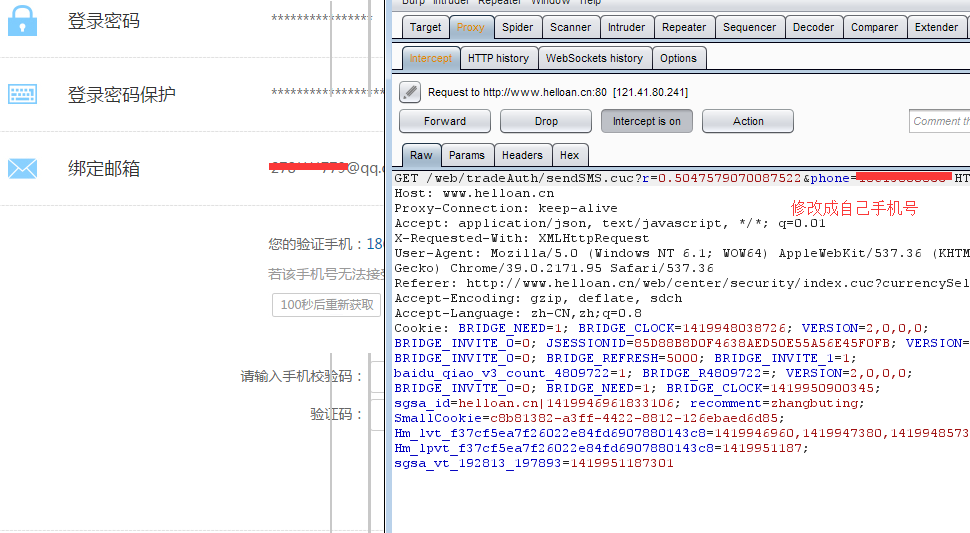
Task: Select the Raw request view tab
Action: 421,155
